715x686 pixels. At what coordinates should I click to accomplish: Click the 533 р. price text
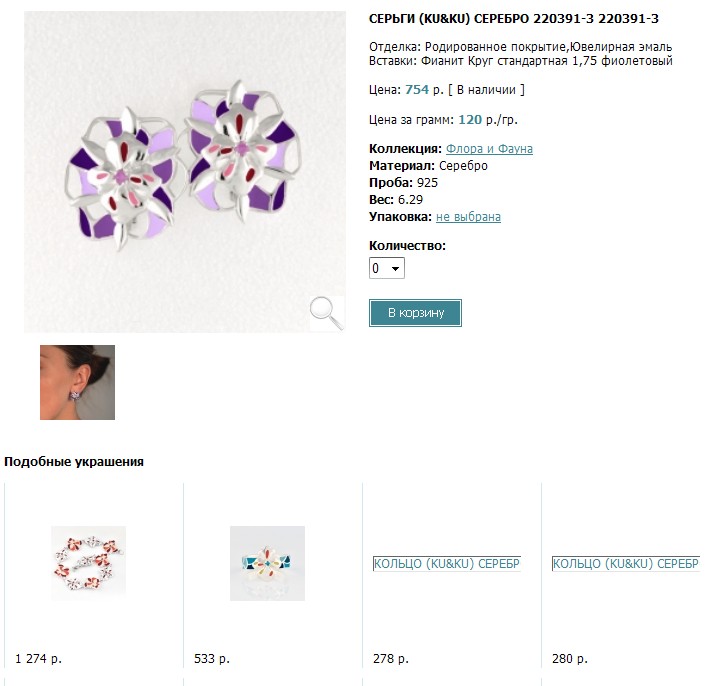(212, 659)
